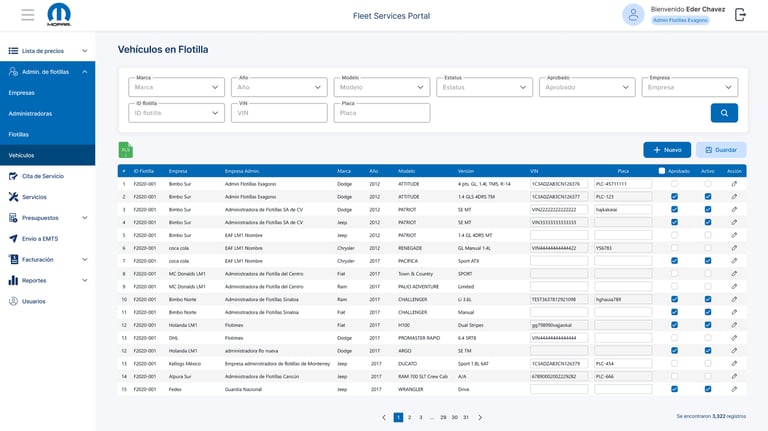Screen dimensions: 768x431
Task: Click the Admin Flotillas Exagono badge
Action: pos(680,20)
